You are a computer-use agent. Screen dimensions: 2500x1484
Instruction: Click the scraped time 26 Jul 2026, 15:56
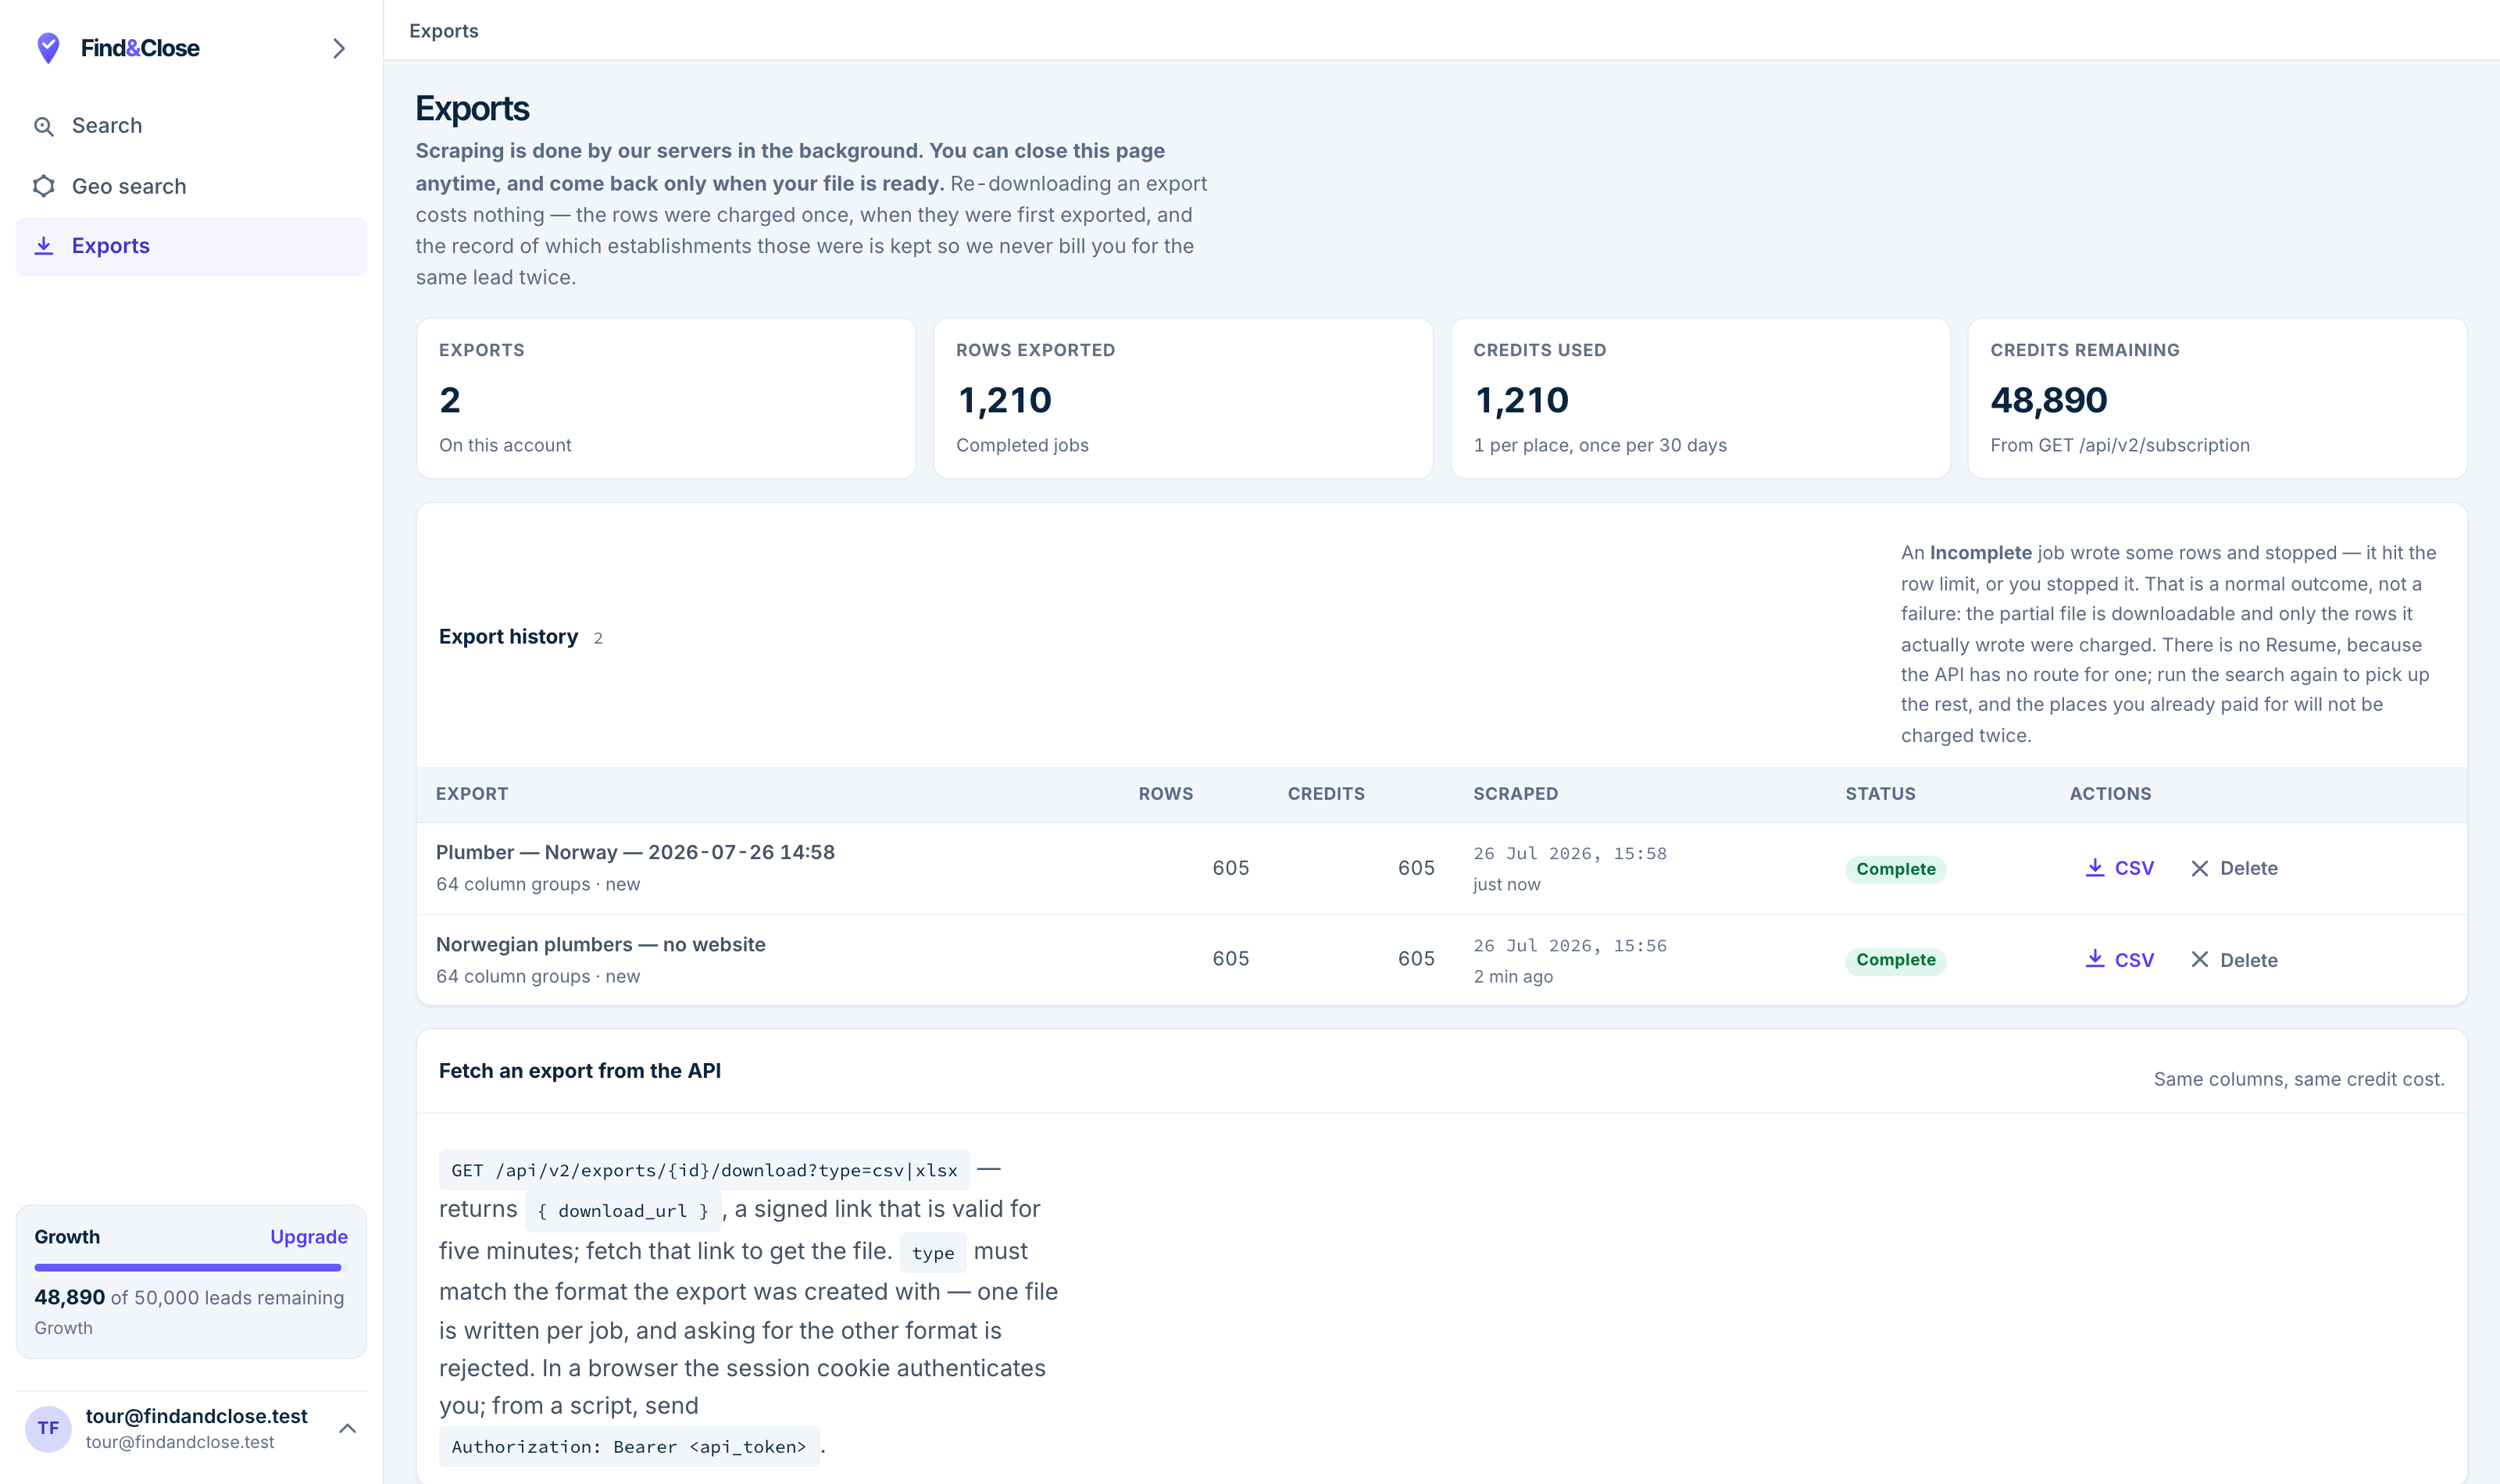tap(1570, 946)
